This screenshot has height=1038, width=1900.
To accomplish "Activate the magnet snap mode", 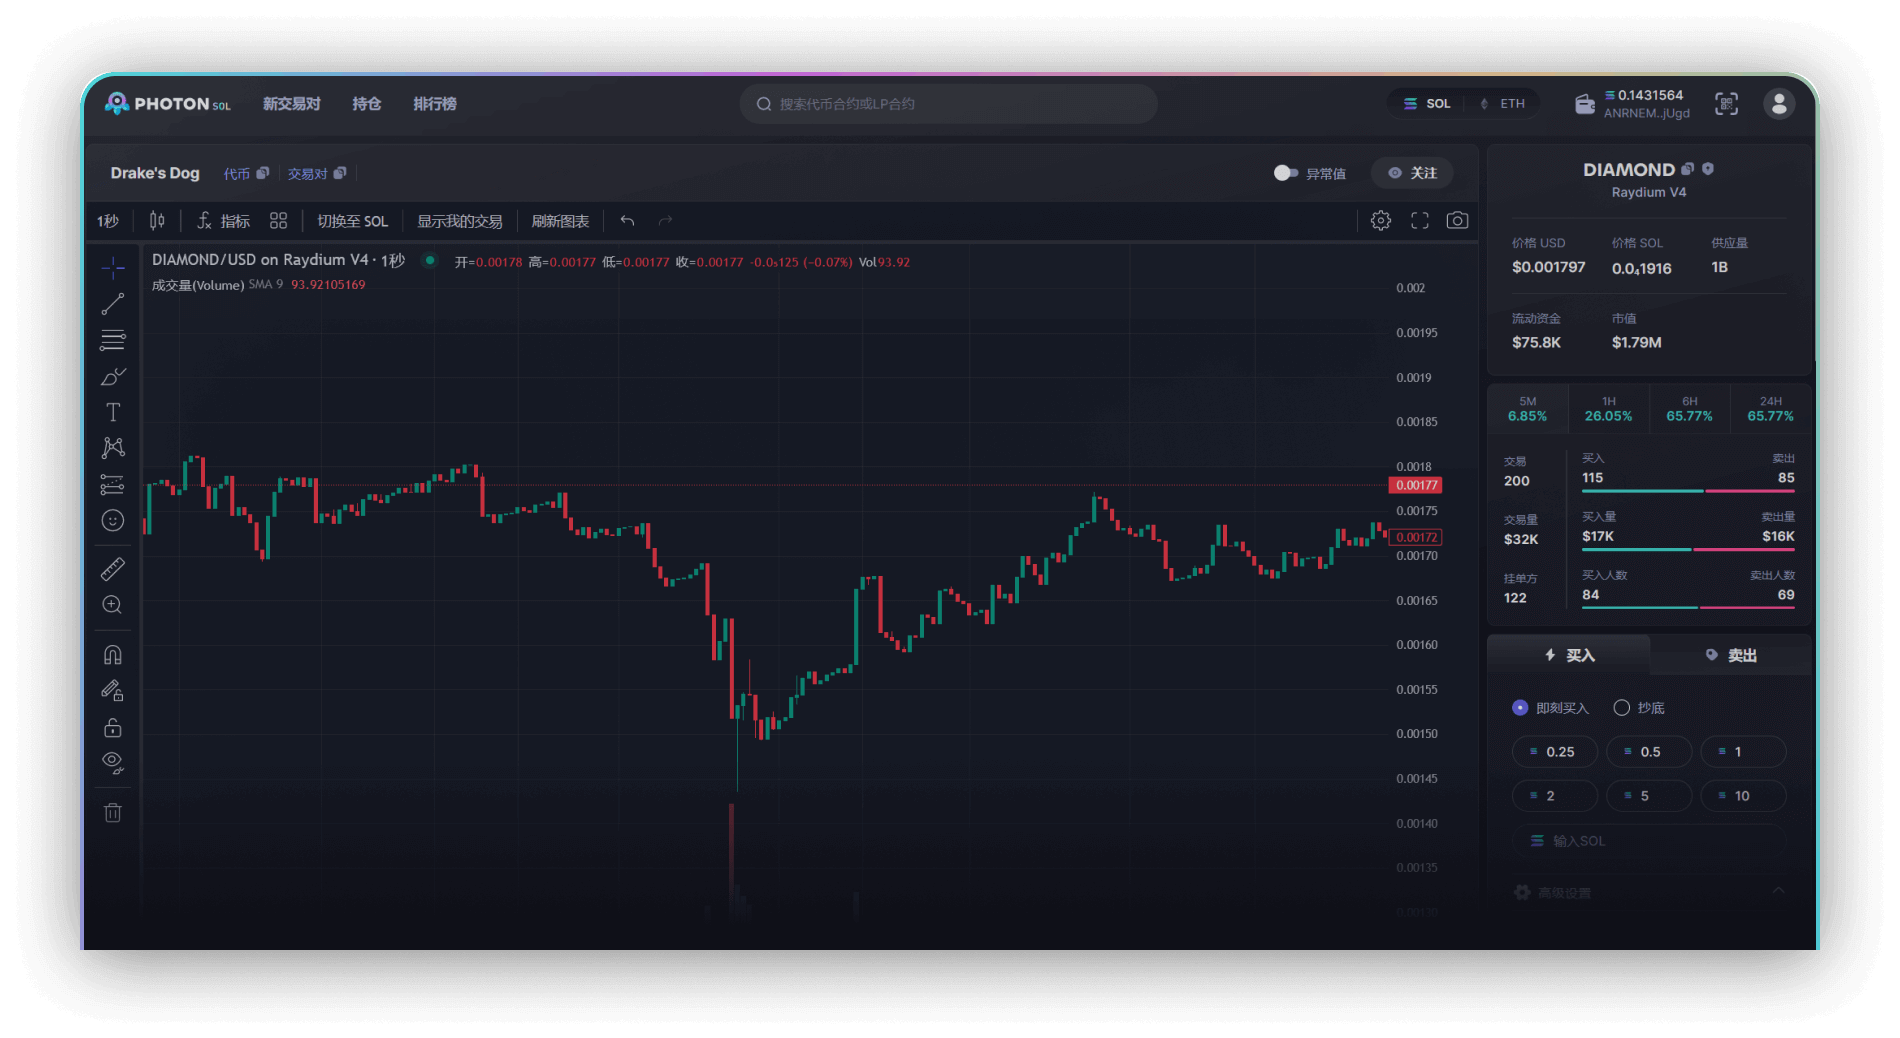I will [x=113, y=655].
